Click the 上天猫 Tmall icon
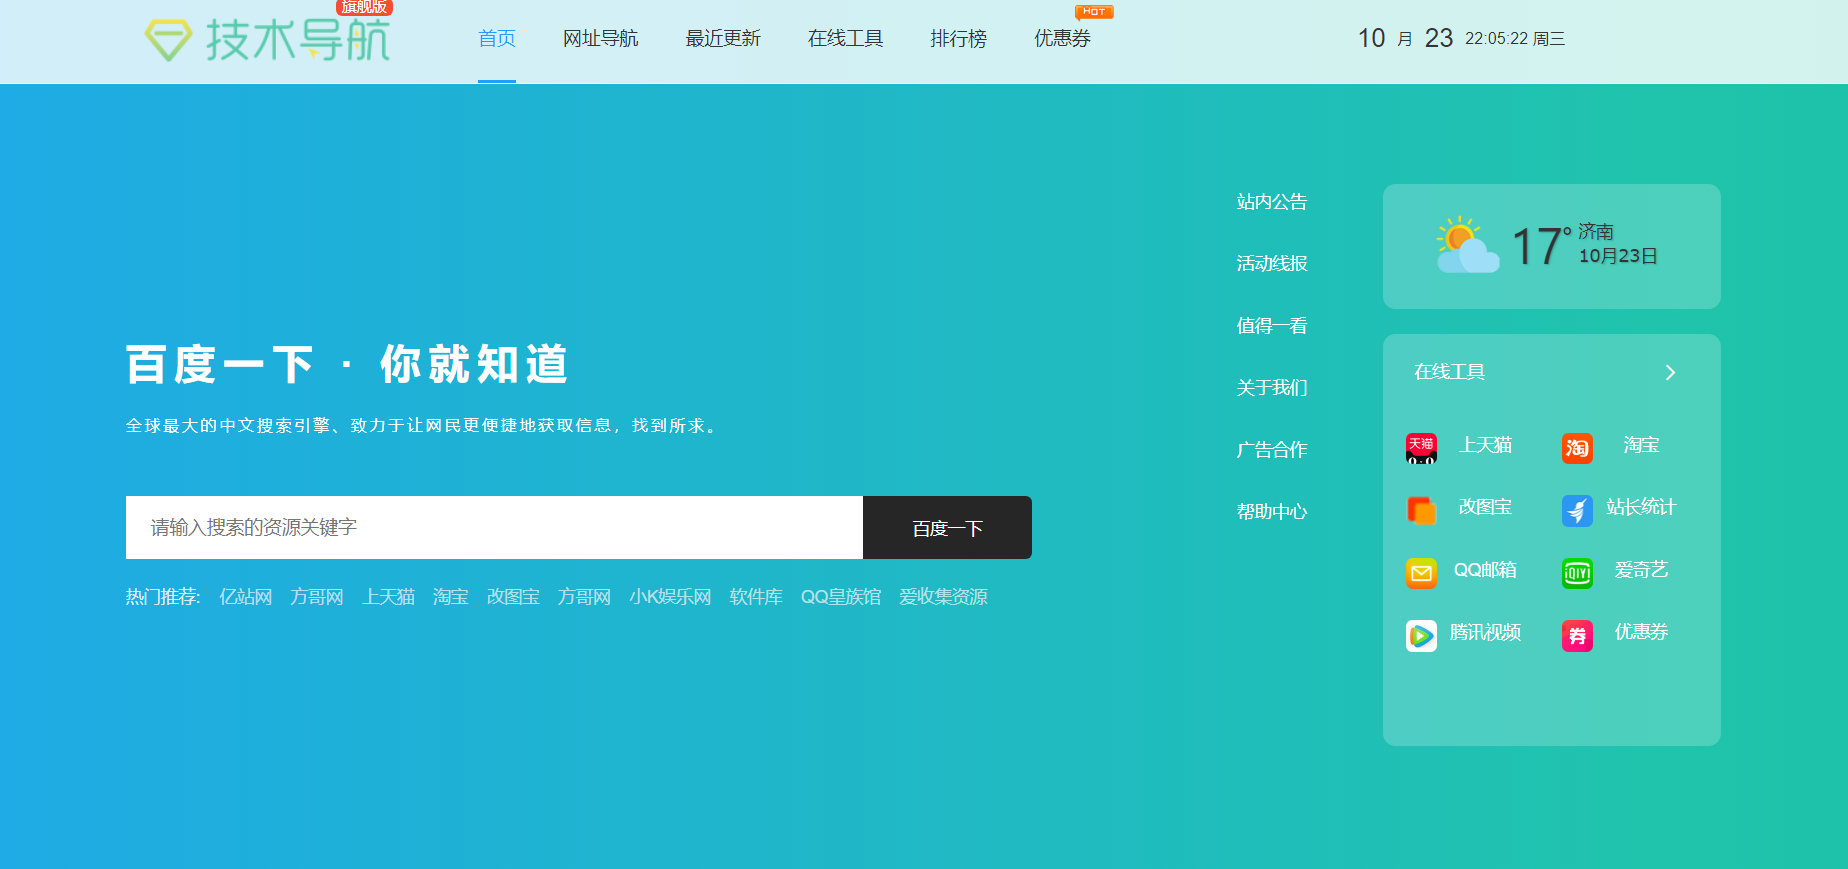 point(1421,448)
